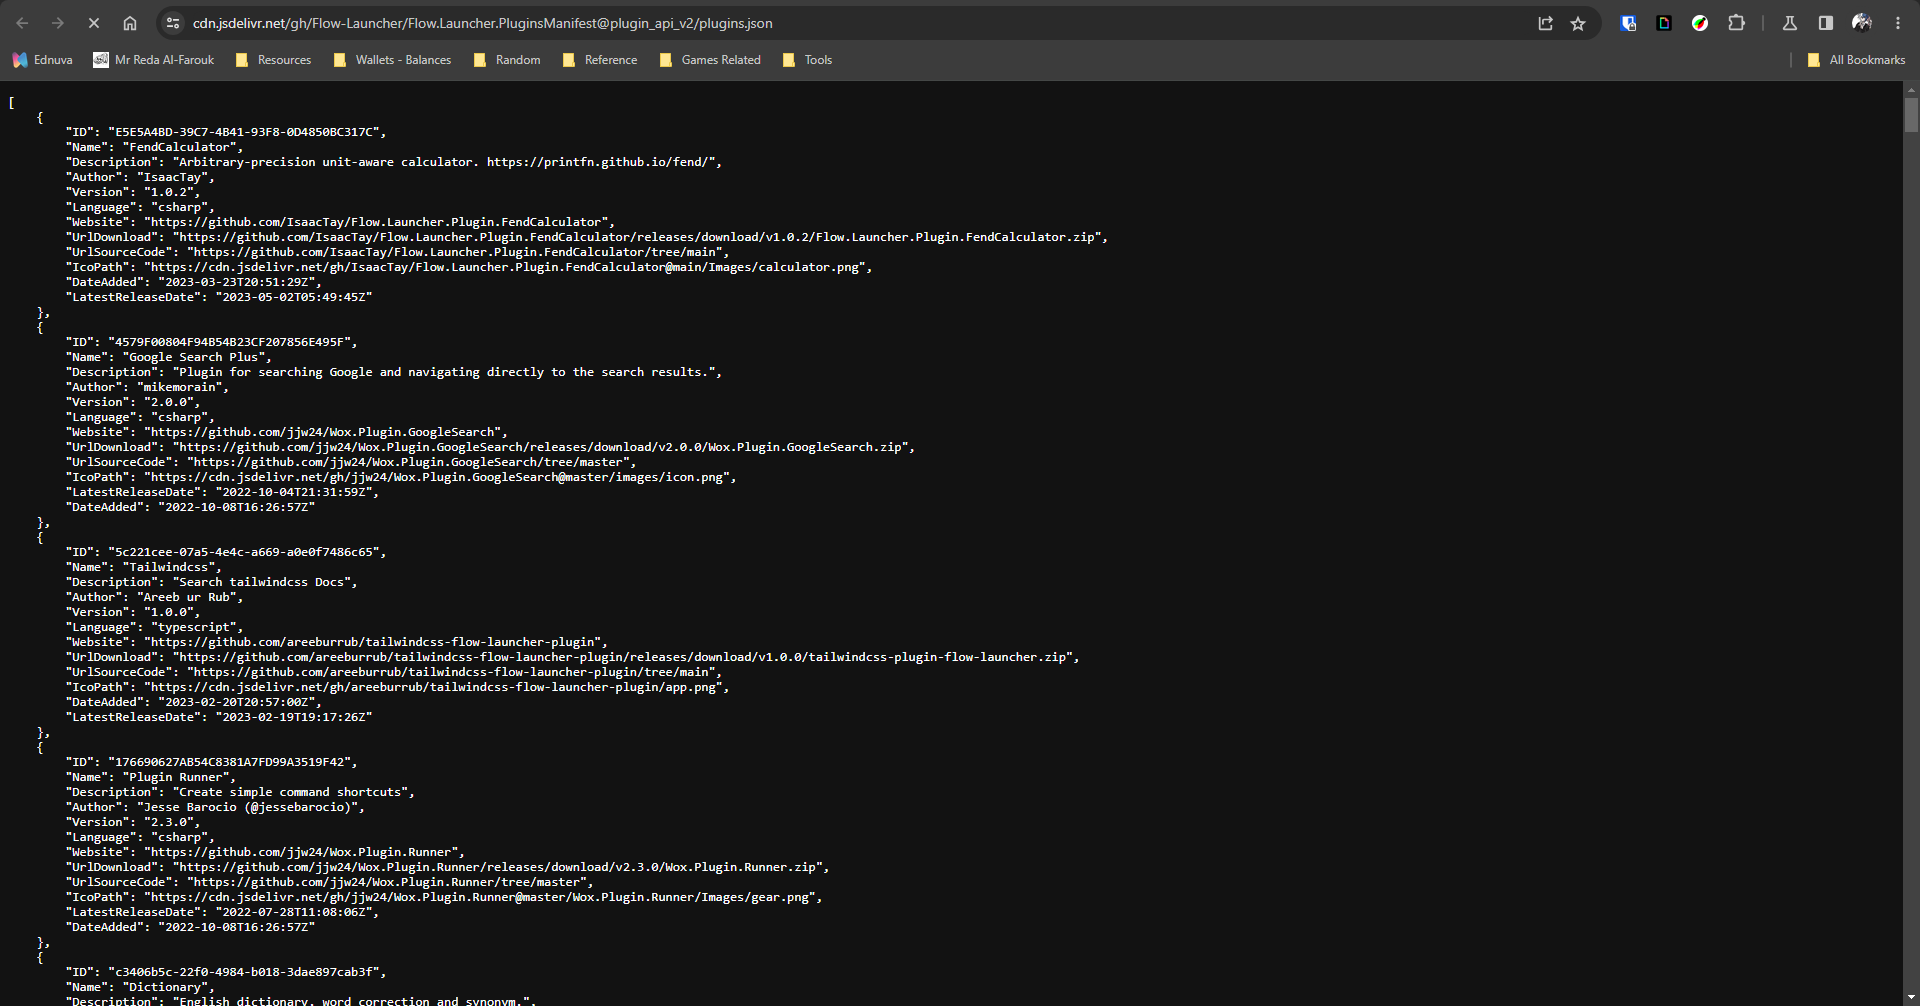Bookmark this page with the star icon
This screenshot has width=1920, height=1006.
[x=1579, y=22]
